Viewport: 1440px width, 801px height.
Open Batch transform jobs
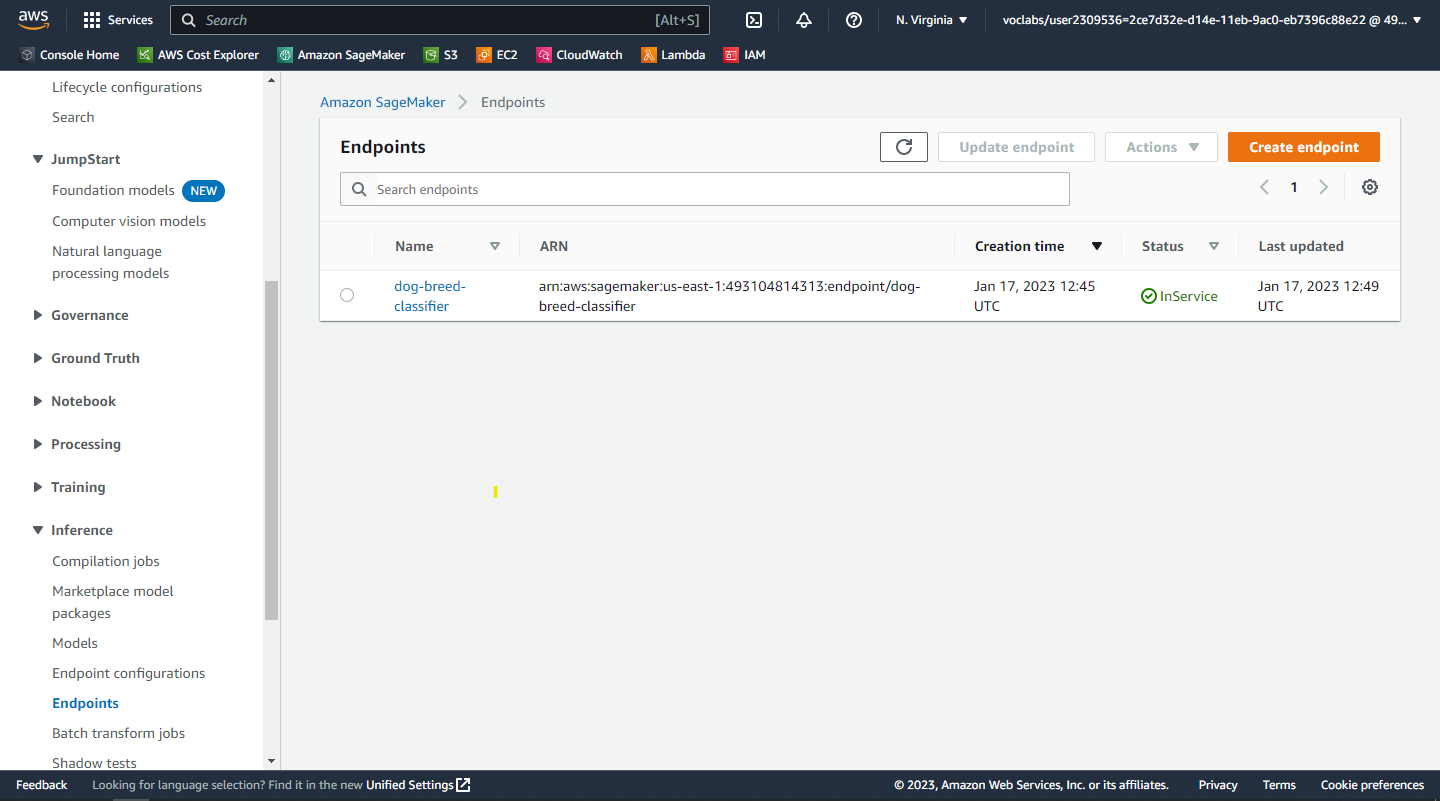118,733
